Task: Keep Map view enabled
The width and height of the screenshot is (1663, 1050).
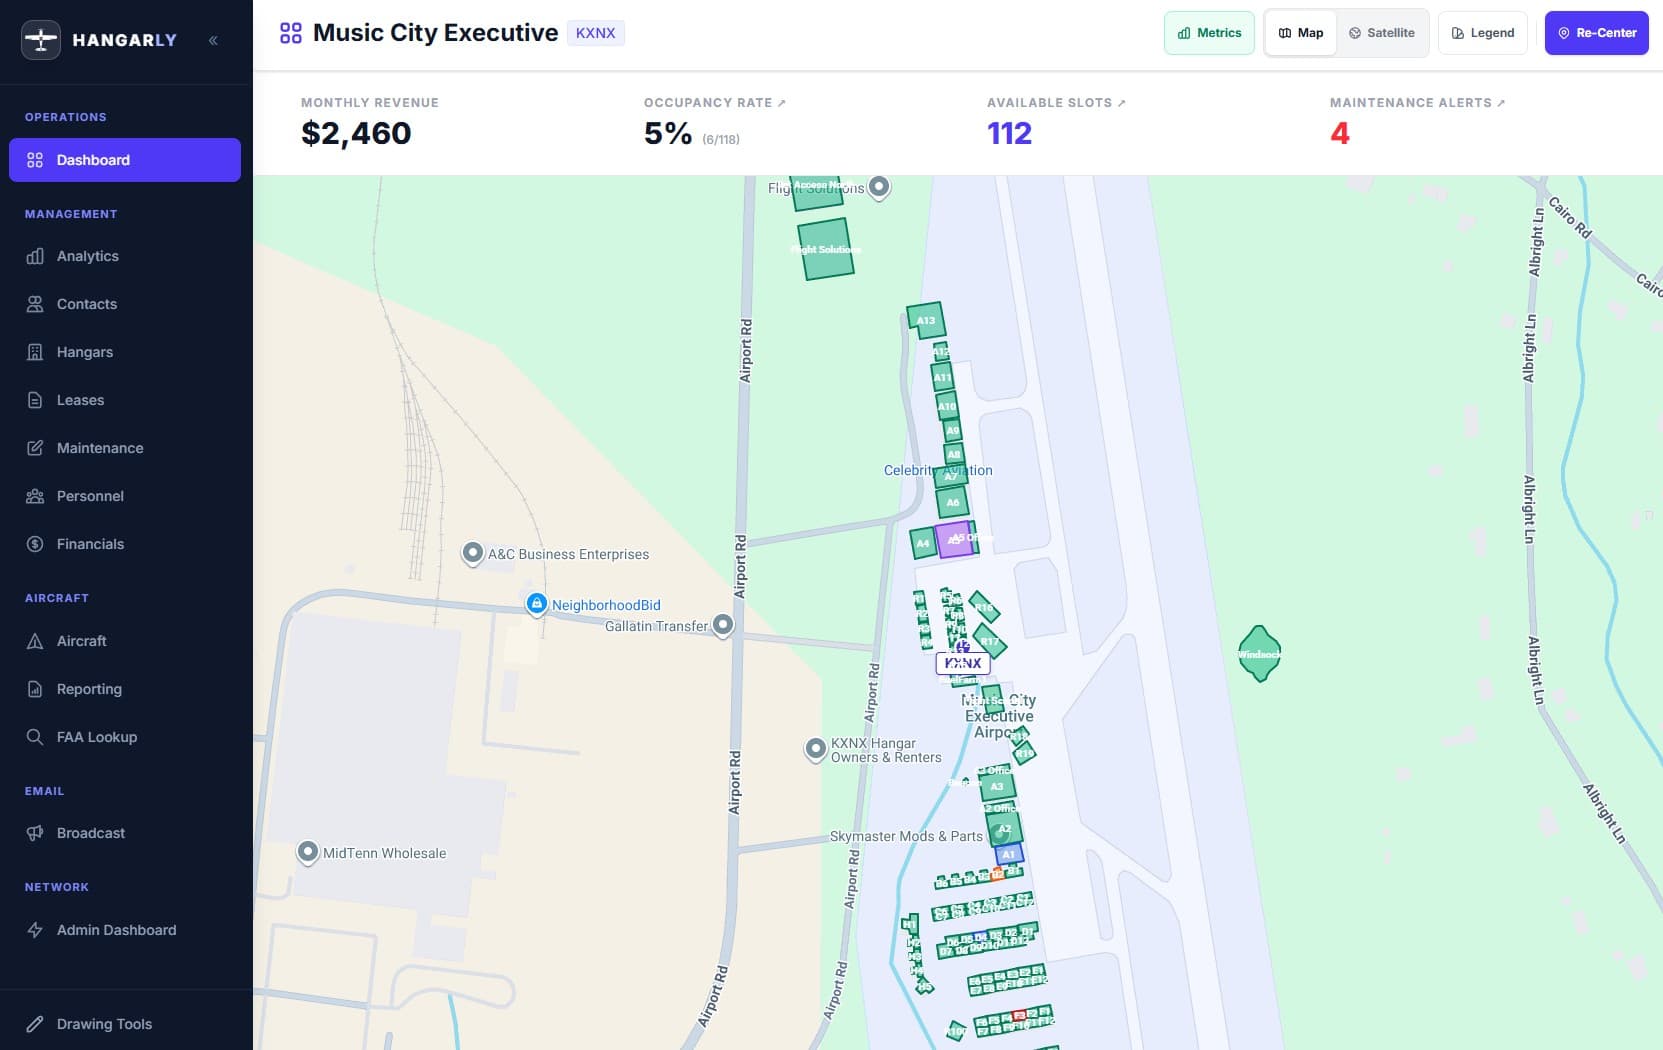Action: (1300, 32)
